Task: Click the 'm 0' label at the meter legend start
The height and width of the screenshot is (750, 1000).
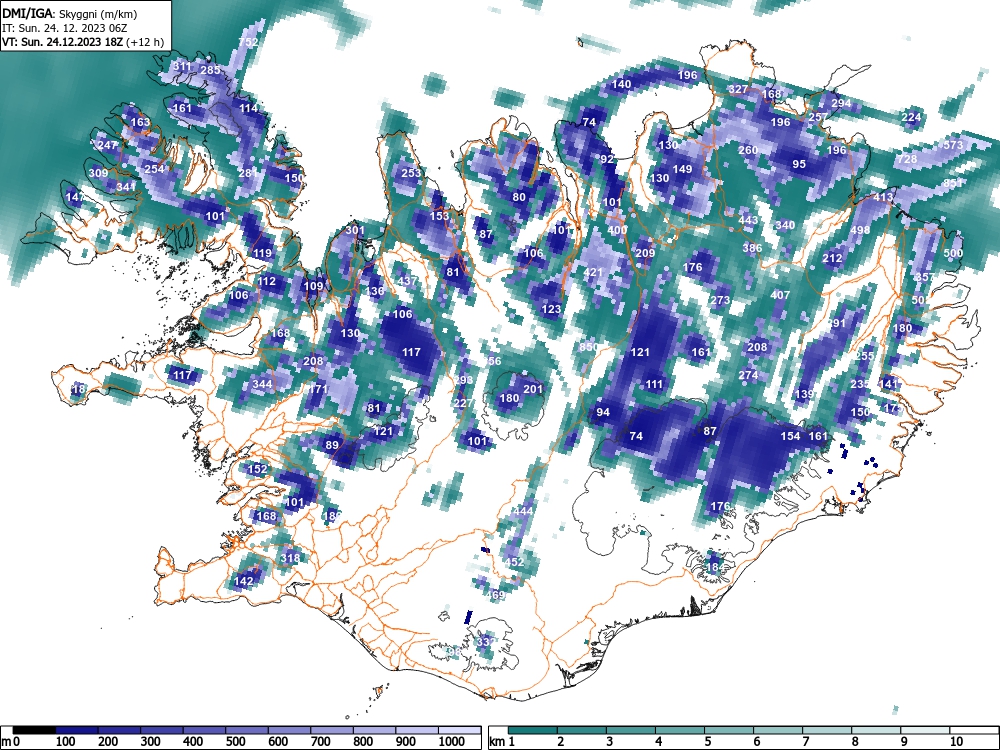Action: (x=10, y=742)
